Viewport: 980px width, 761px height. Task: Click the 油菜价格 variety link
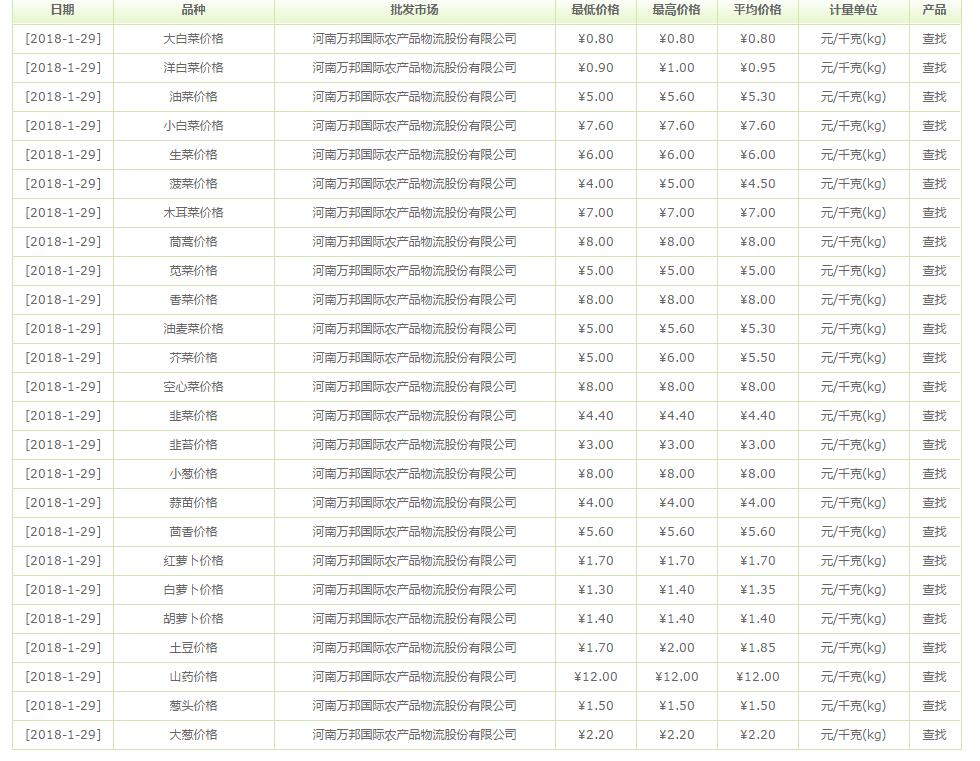point(193,97)
